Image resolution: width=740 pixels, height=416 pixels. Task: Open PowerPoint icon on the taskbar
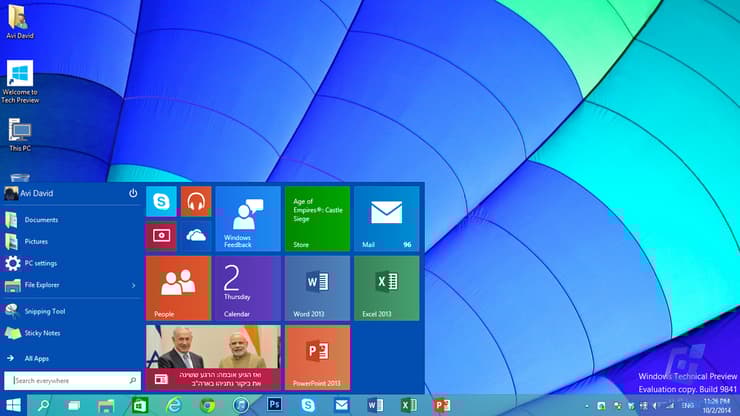tap(442, 405)
